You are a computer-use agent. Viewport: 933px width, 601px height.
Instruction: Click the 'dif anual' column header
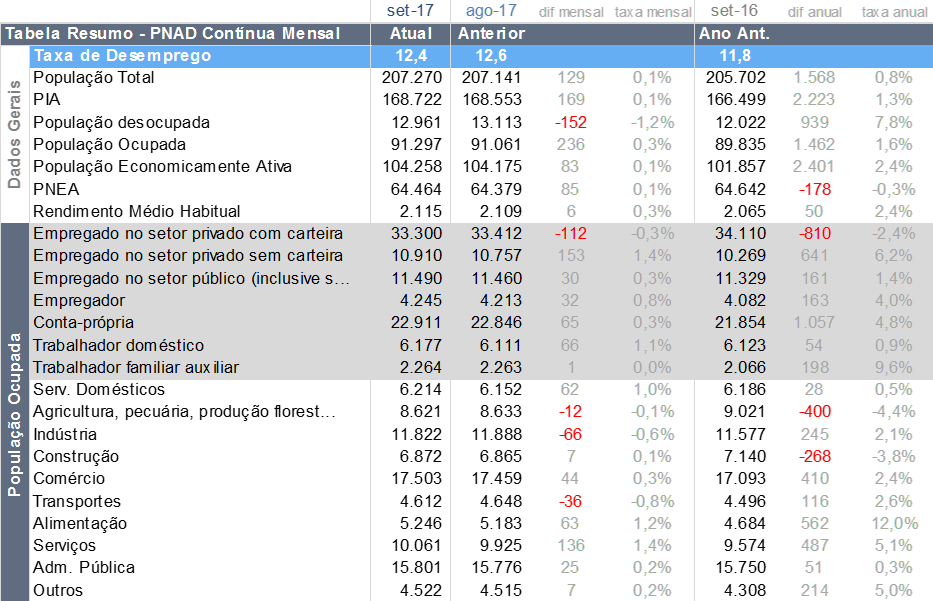pos(815,12)
